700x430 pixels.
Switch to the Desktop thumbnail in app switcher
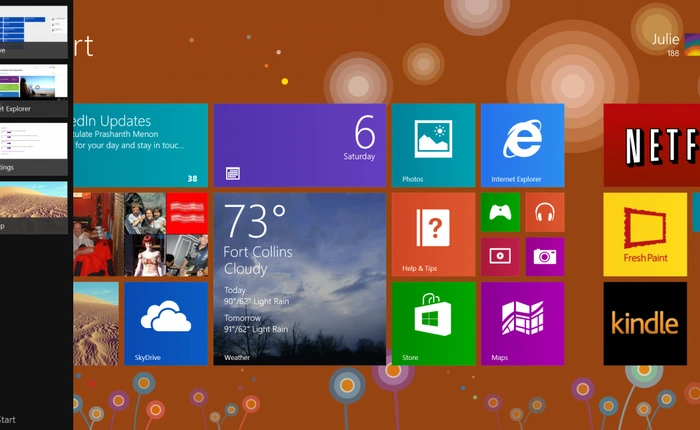click(x=33, y=208)
